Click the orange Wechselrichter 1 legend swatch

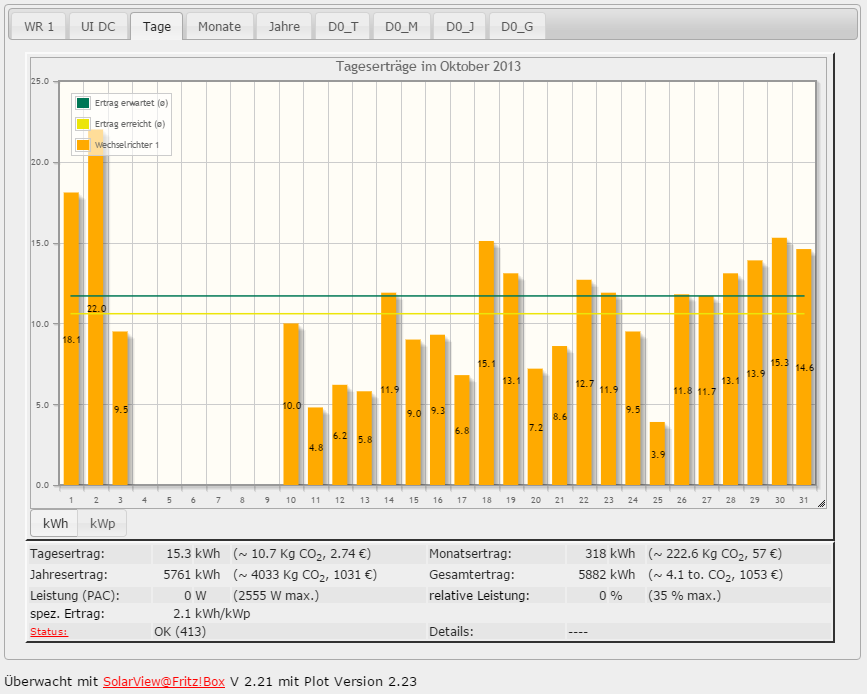pyautogui.click(x=83, y=145)
